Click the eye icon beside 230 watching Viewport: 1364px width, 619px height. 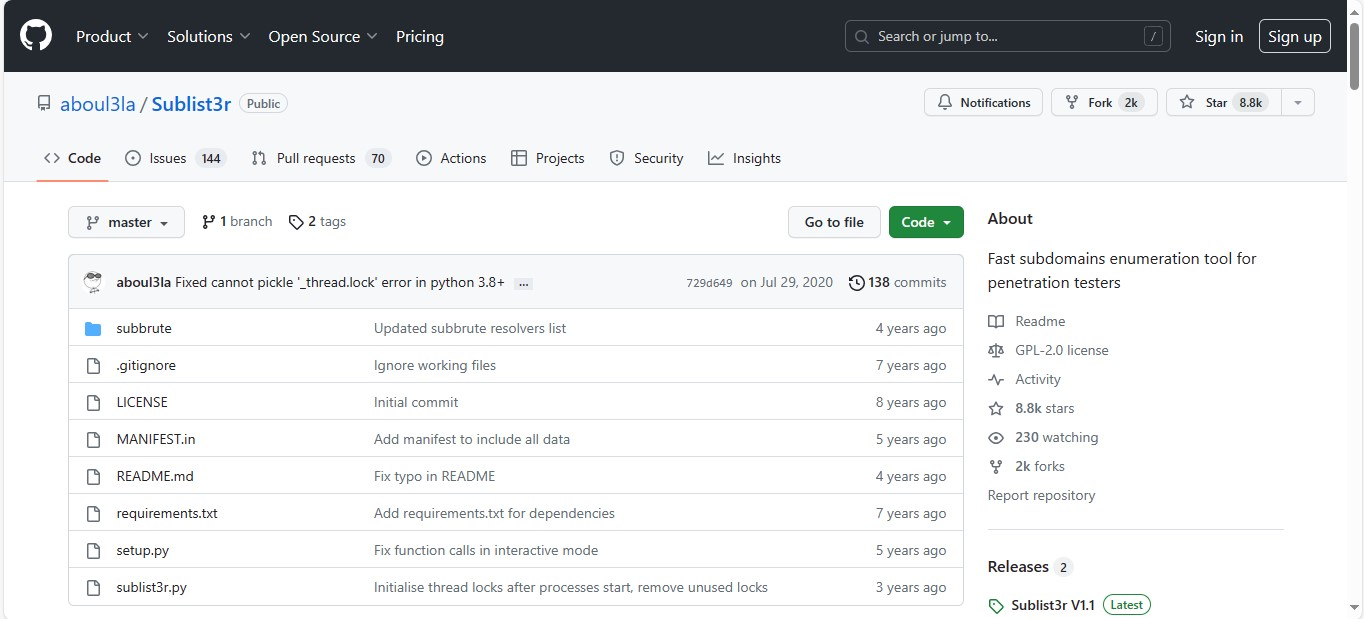tap(996, 437)
